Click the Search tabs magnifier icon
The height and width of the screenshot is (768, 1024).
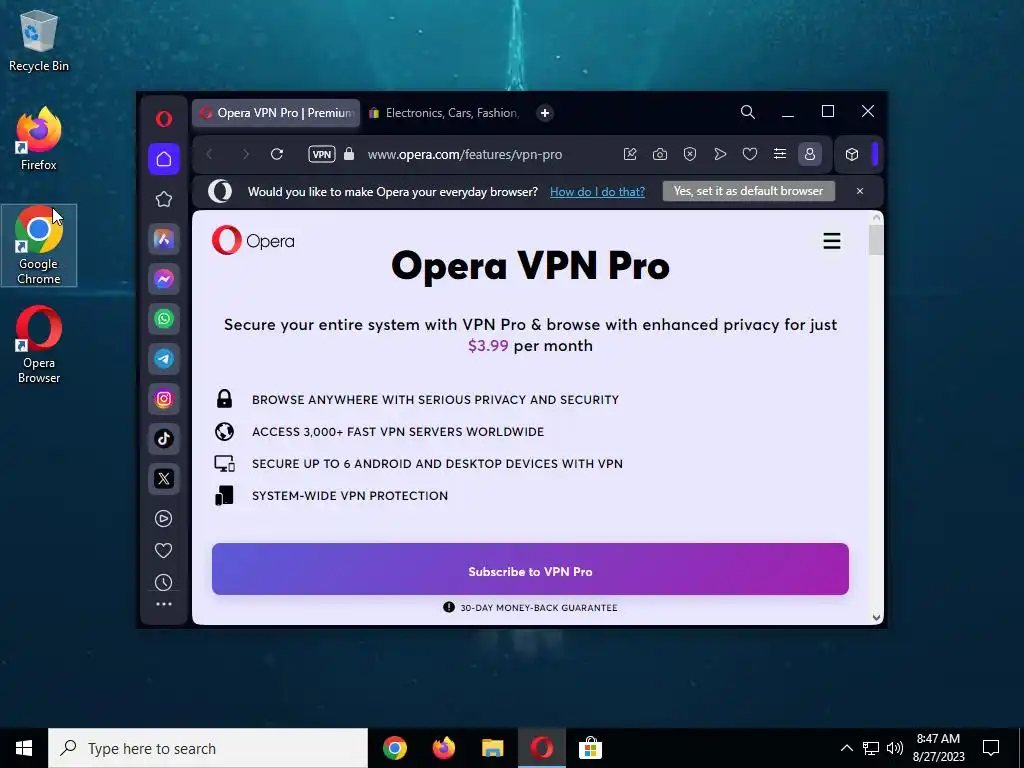pyautogui.click(x=748, y=112)
